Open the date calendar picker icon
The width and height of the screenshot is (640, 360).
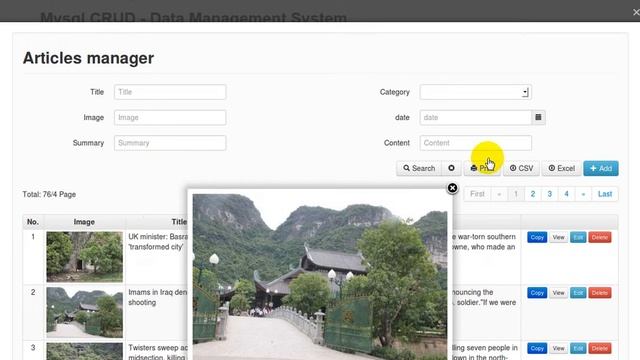(538, 118)
